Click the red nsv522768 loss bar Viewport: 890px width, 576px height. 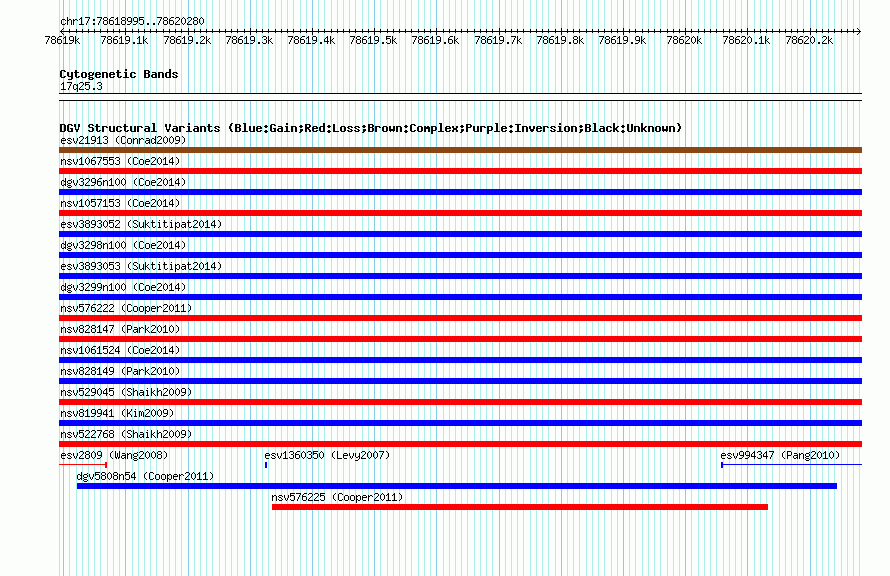460,444
